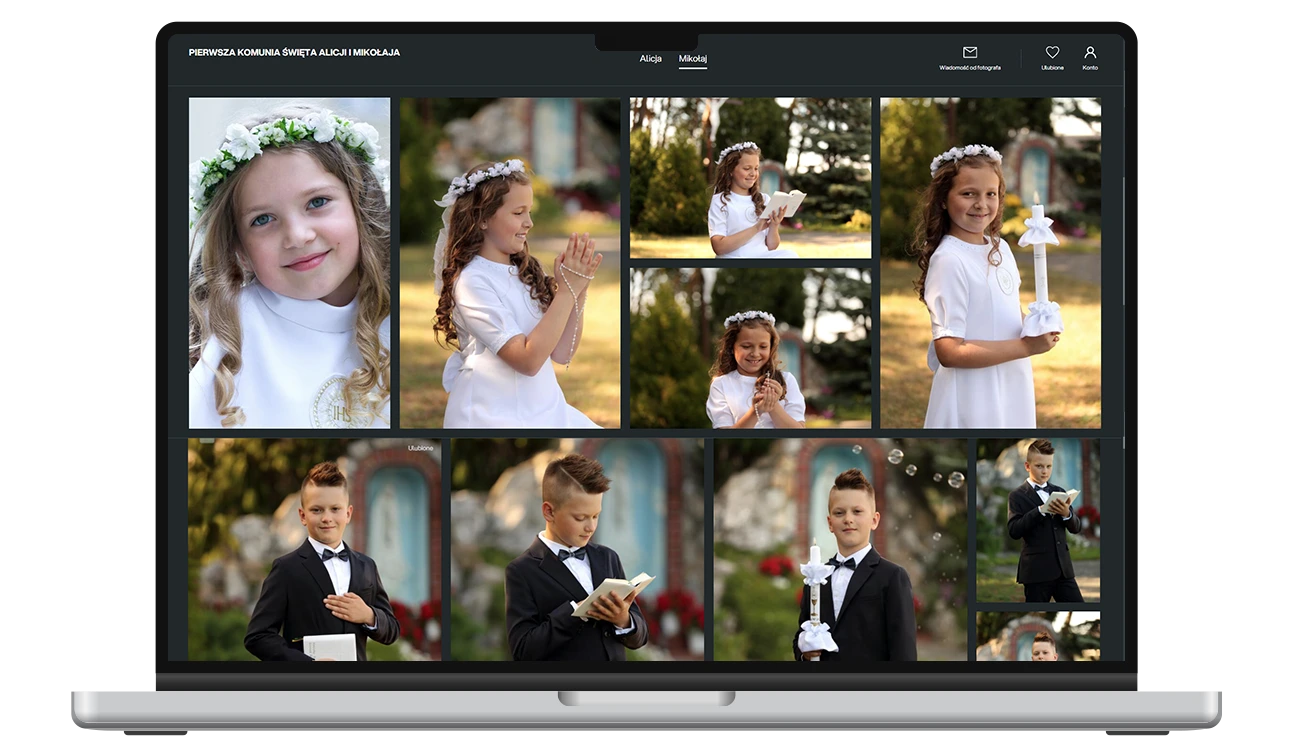Open photo of boy with hand on chest
The height and width of the screenshot is (756, 1293).
click(x=314, y=549)
